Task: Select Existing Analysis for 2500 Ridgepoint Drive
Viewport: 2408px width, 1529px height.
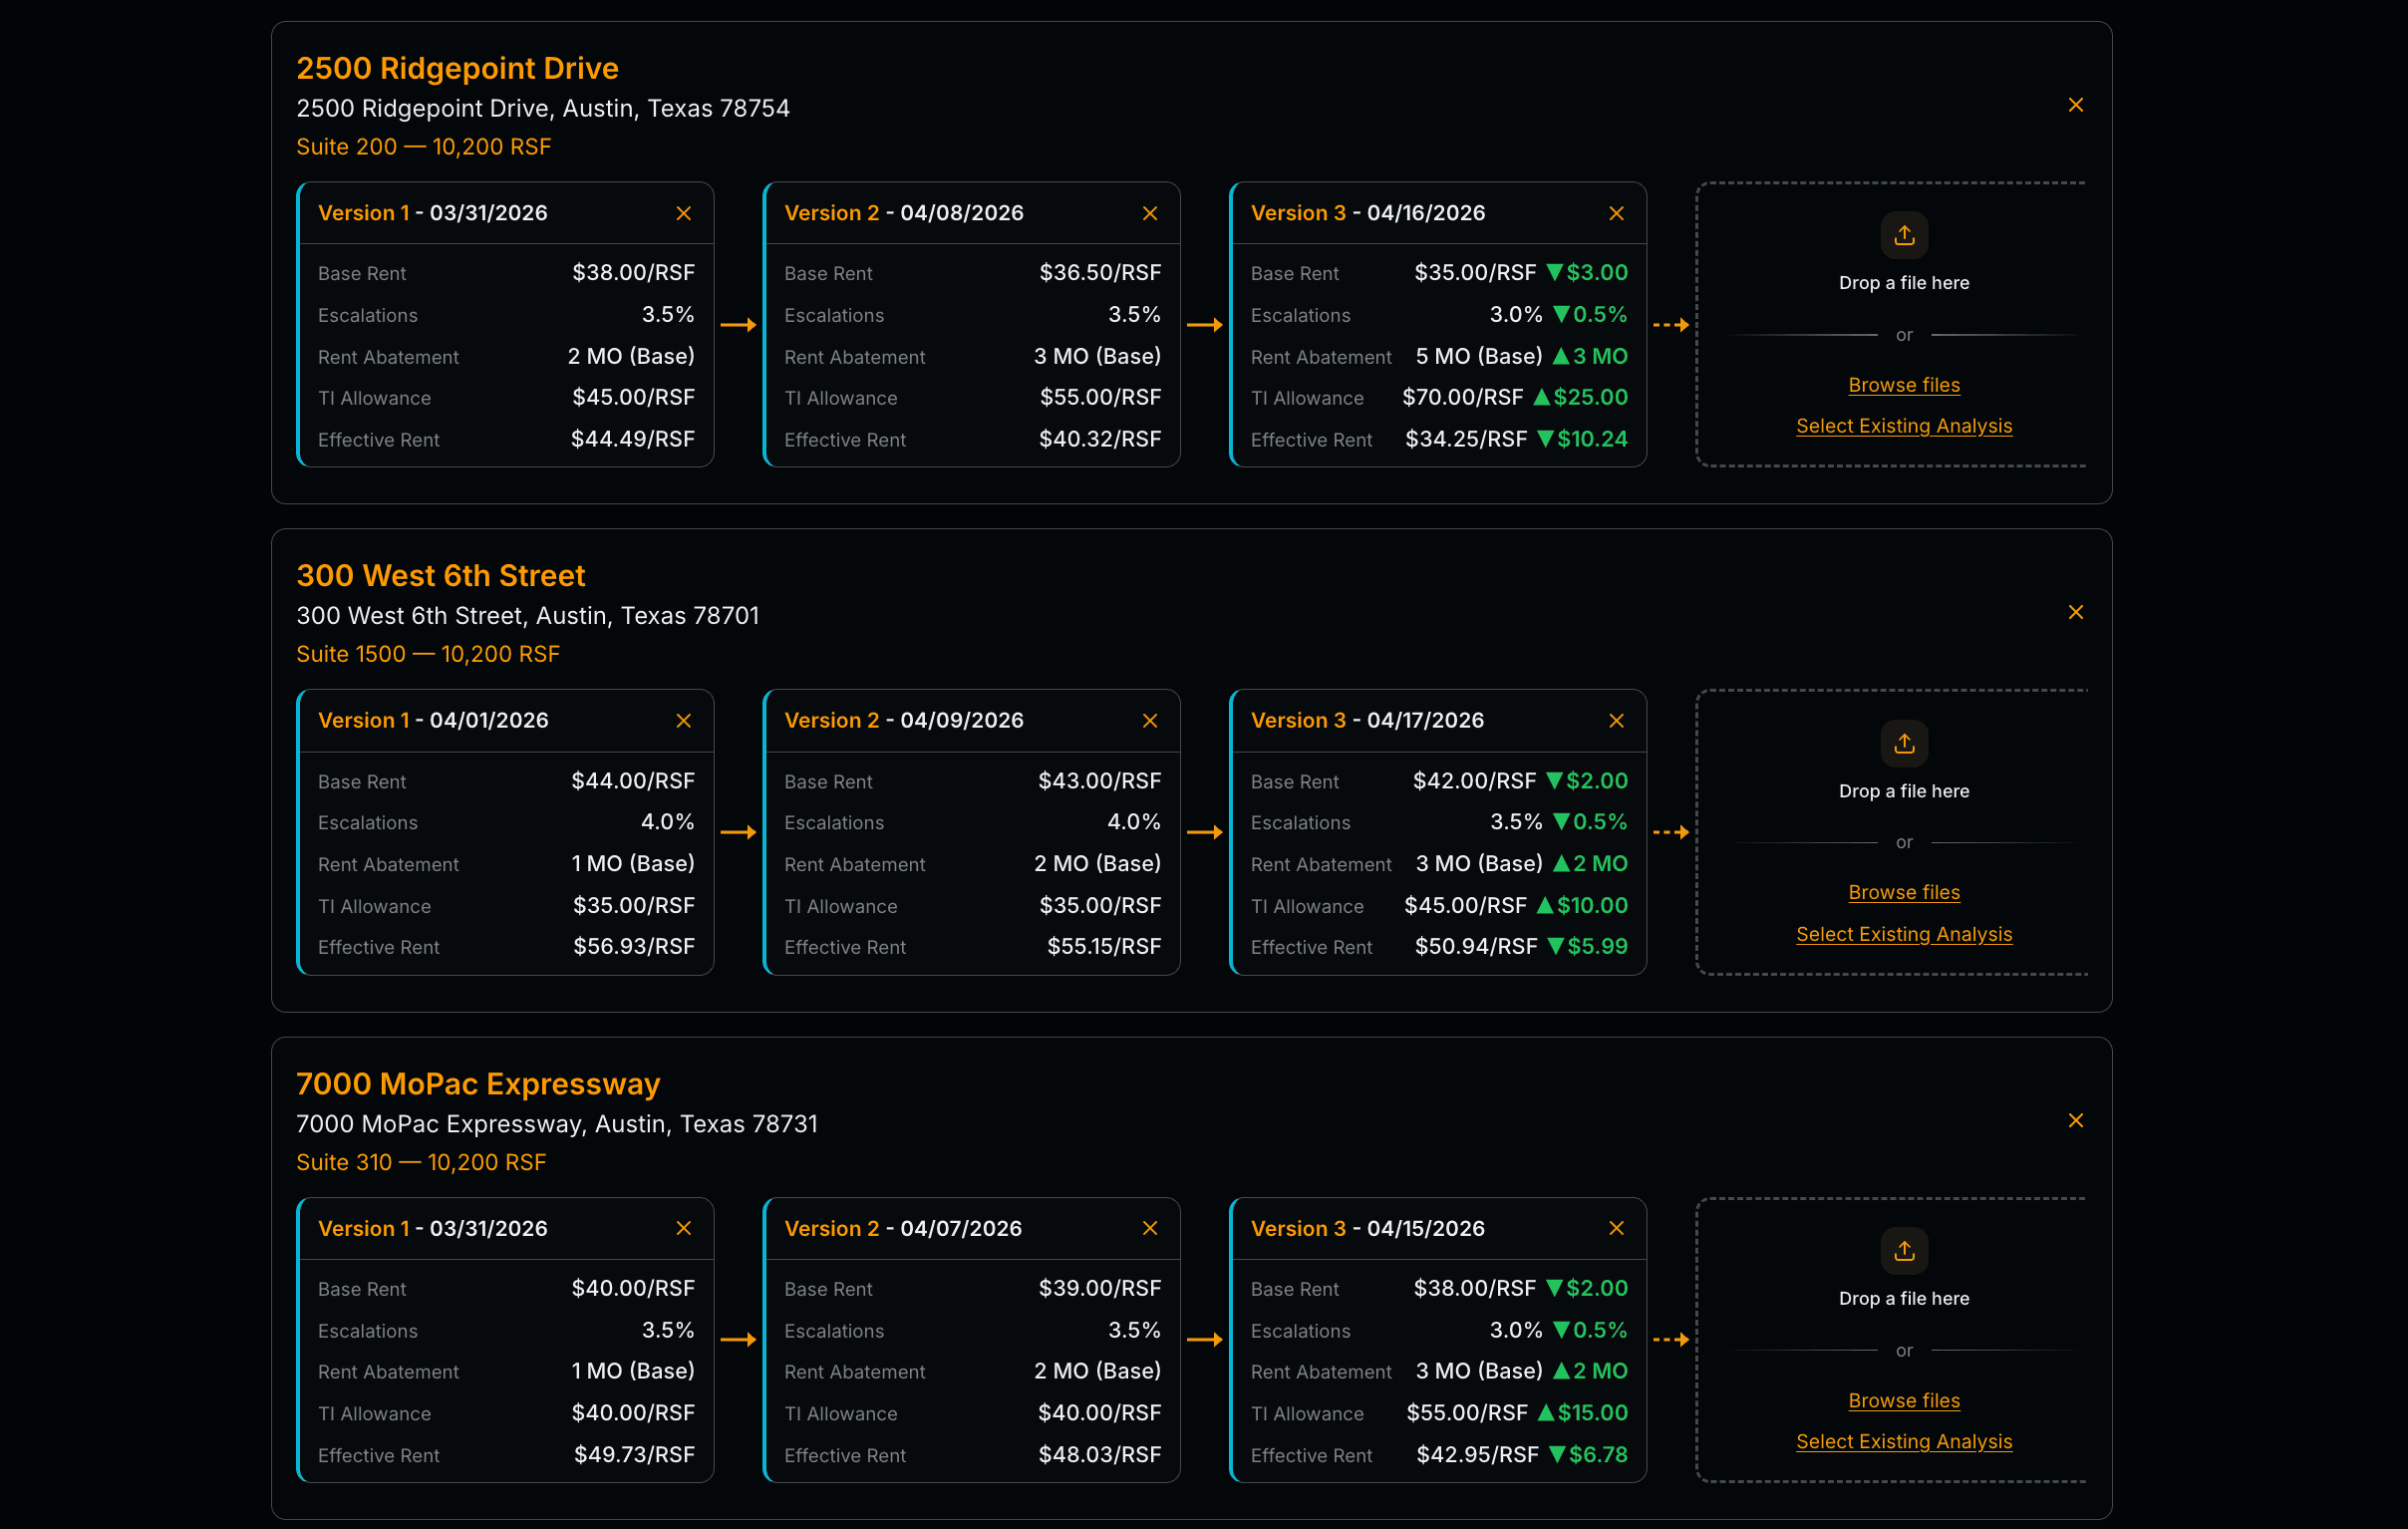Action: (1903, 425)
